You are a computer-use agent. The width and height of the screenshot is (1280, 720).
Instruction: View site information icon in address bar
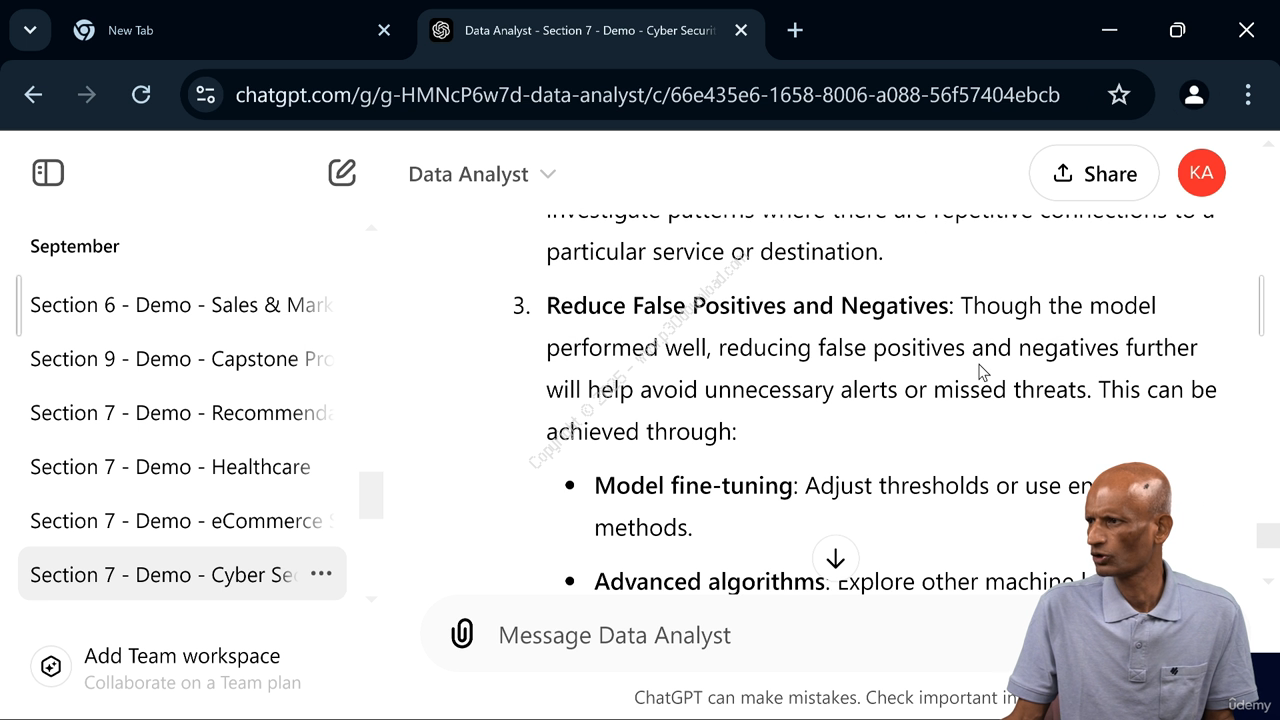(x=205, y=95)
